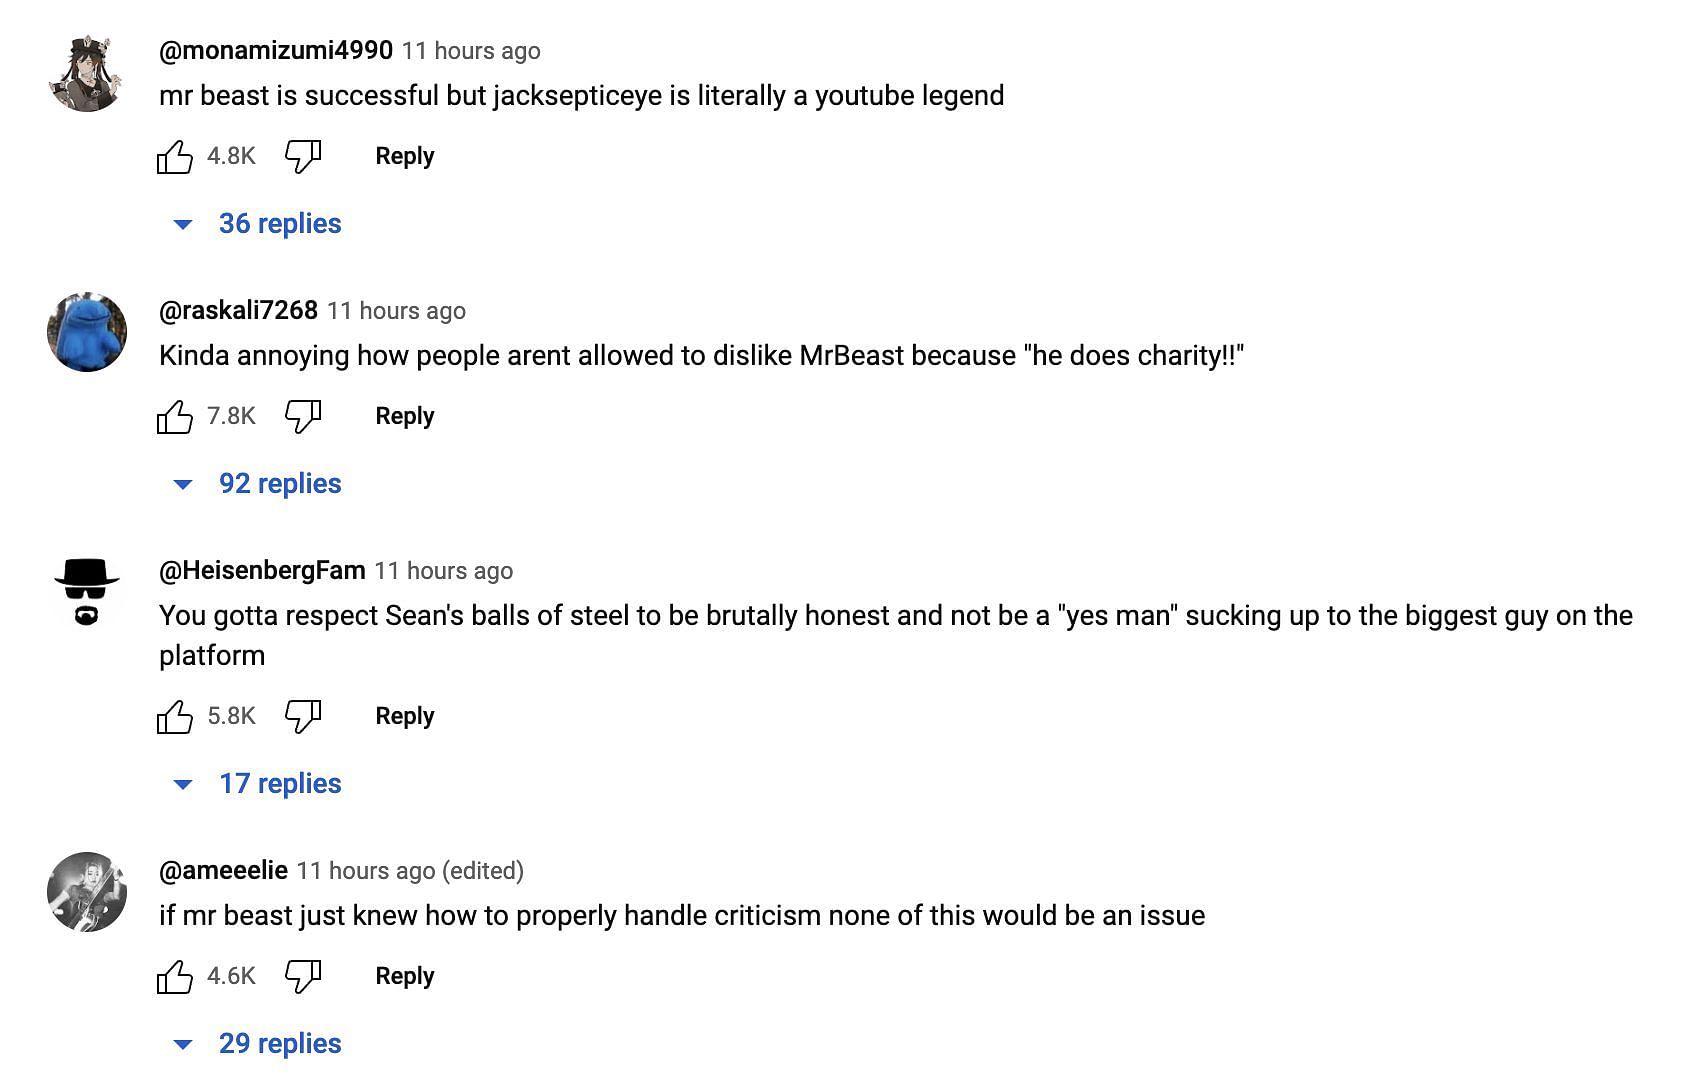Dislike the jacksepticeye youtube legend comment

(303, 156)
